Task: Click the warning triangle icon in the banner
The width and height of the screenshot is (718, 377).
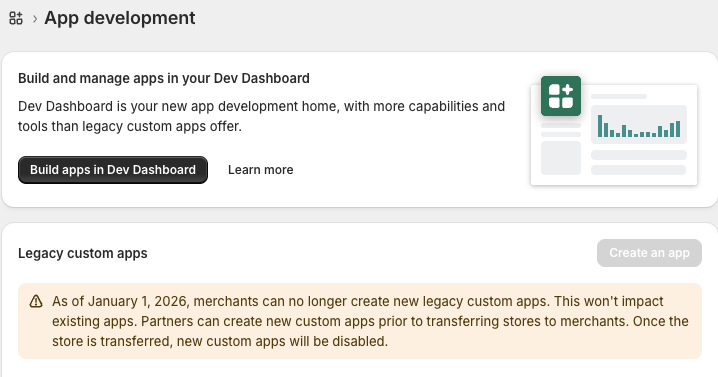Action: (x=36, y=301)
